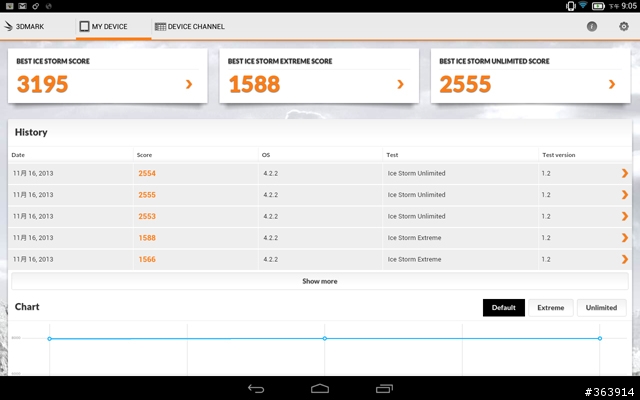Open the info icon in top bar
The width and height of the screenshot is (640, 400).
[x=592, y=27]
